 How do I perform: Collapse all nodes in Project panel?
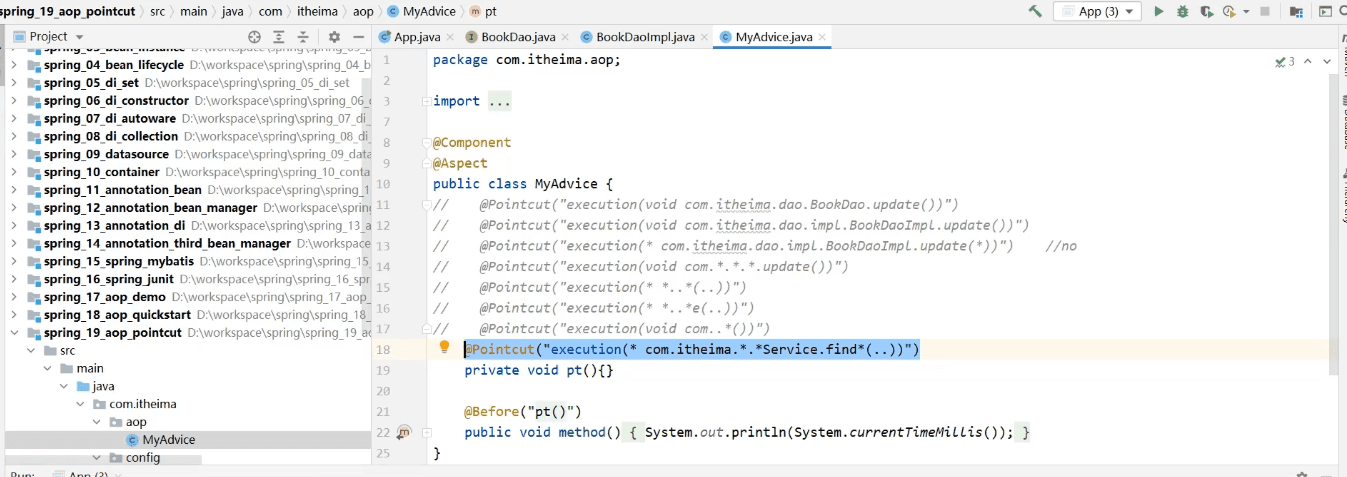coord(303,37)
